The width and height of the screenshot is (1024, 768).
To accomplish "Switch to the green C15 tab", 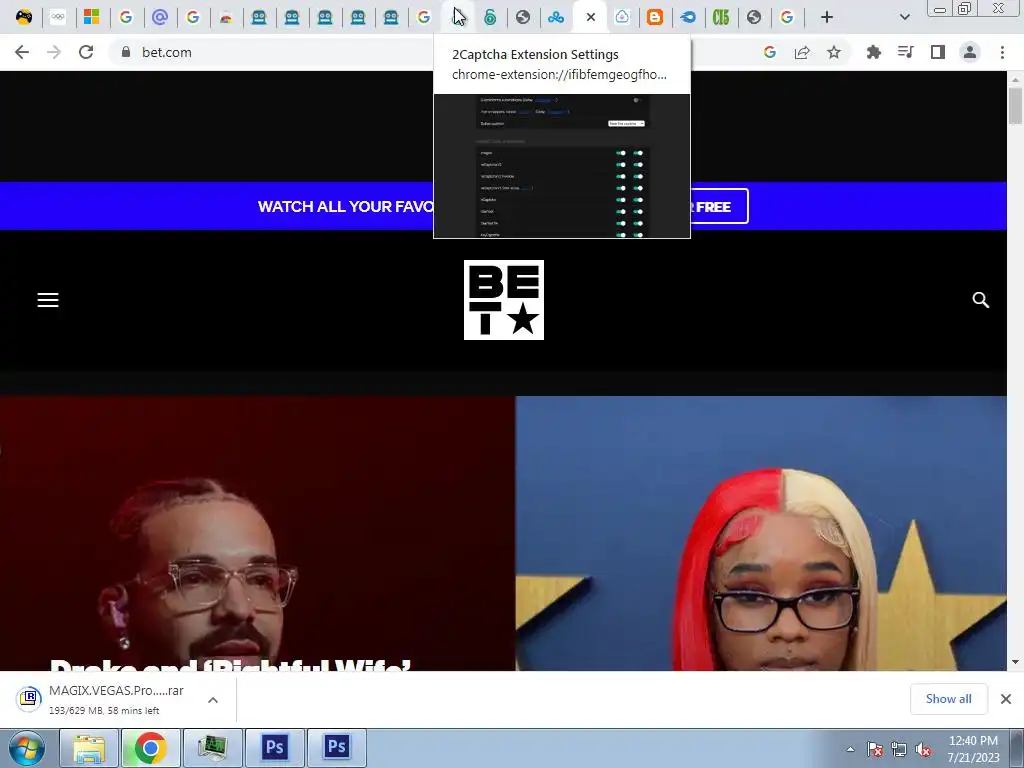I will pyautogui.click(x=721, y=17).
